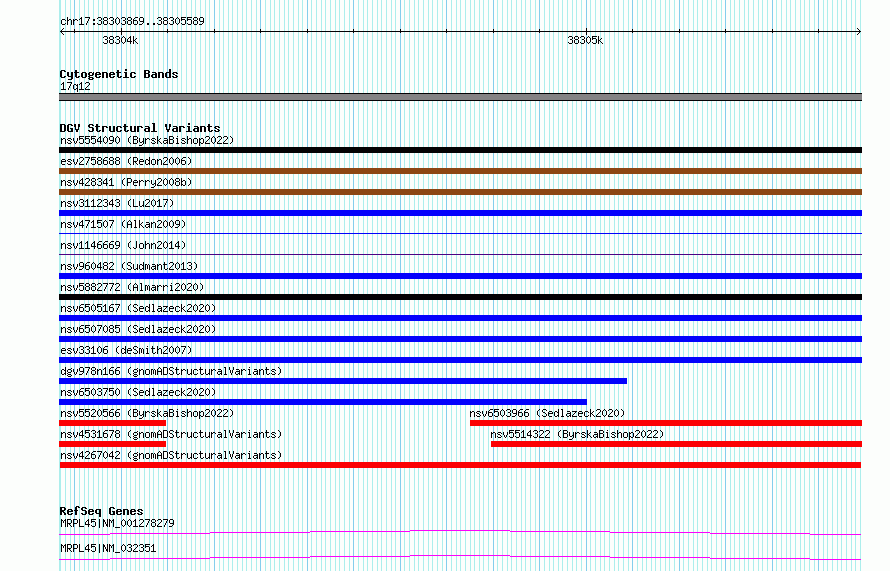
Task: Click the brown bar for esv2758688
Action: click(460, 171)
